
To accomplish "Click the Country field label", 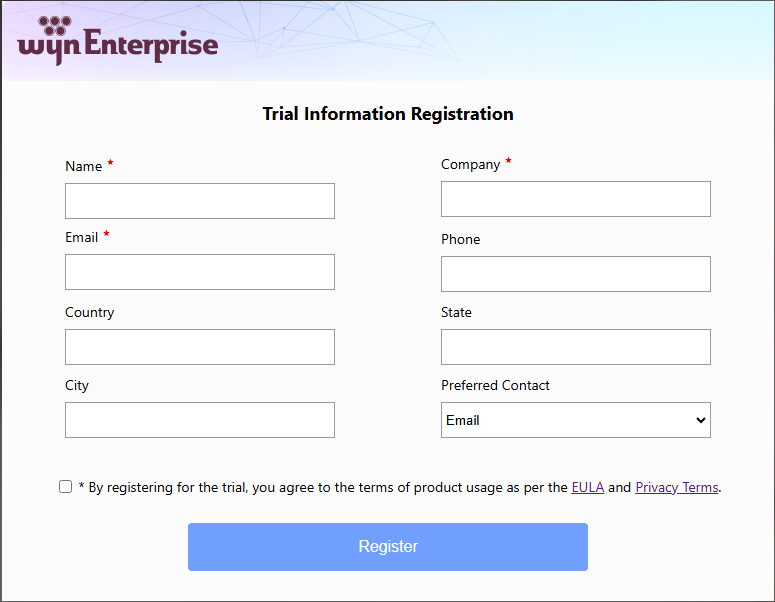I will tap(90, 312).
